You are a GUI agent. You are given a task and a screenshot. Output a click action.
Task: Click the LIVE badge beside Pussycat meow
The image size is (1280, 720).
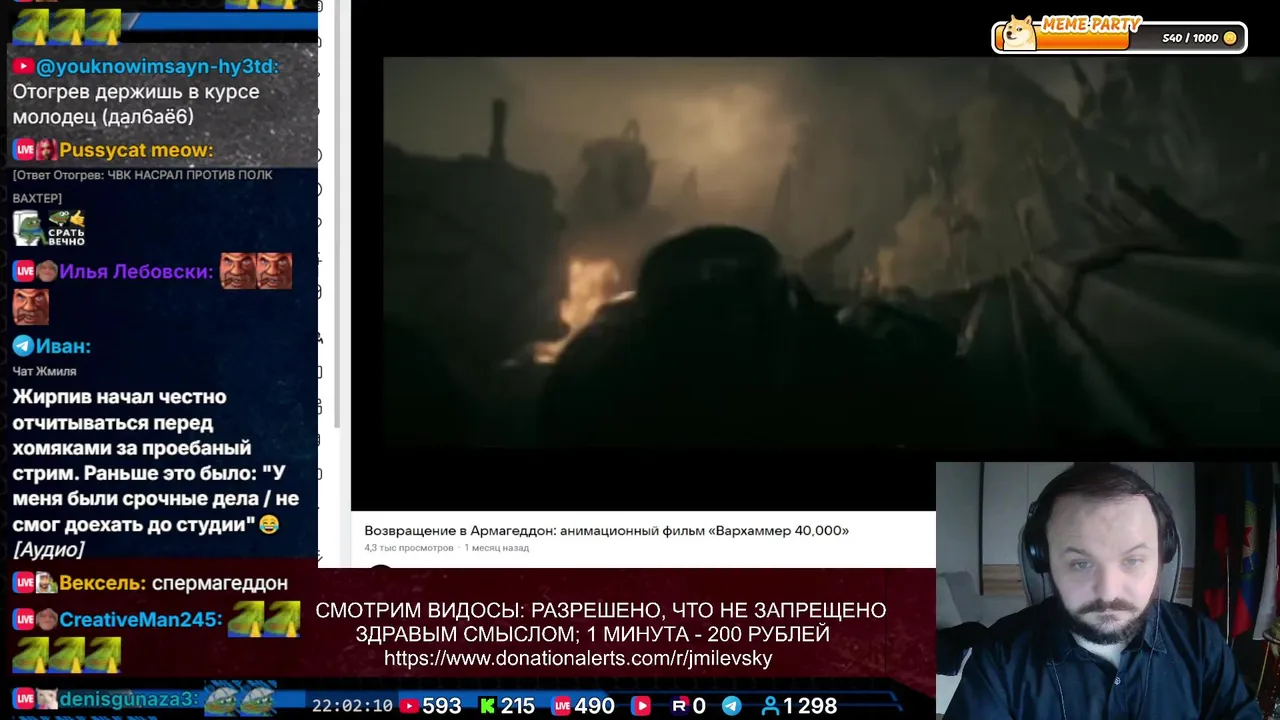pyautogui.click(x=23, y=150)
